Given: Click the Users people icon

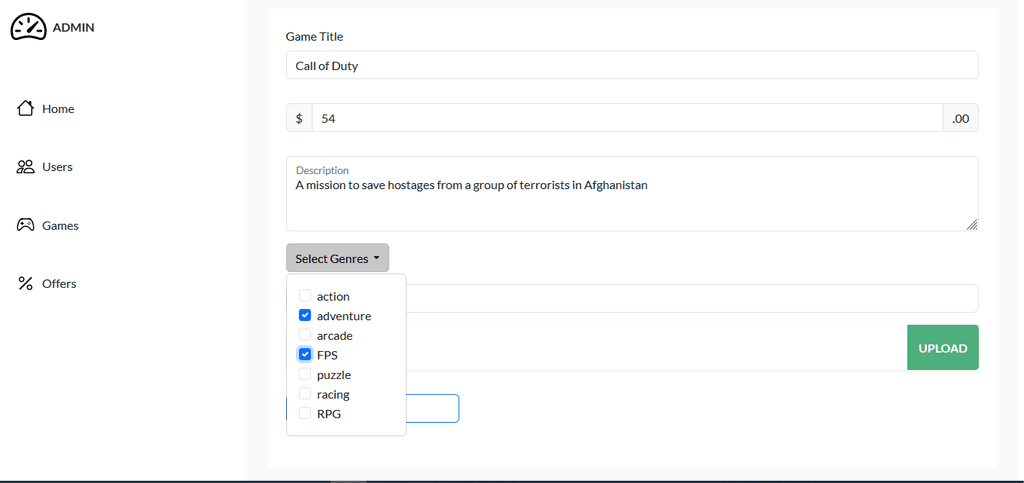Looking at the screenshot, I should click(x=25, y=167).
